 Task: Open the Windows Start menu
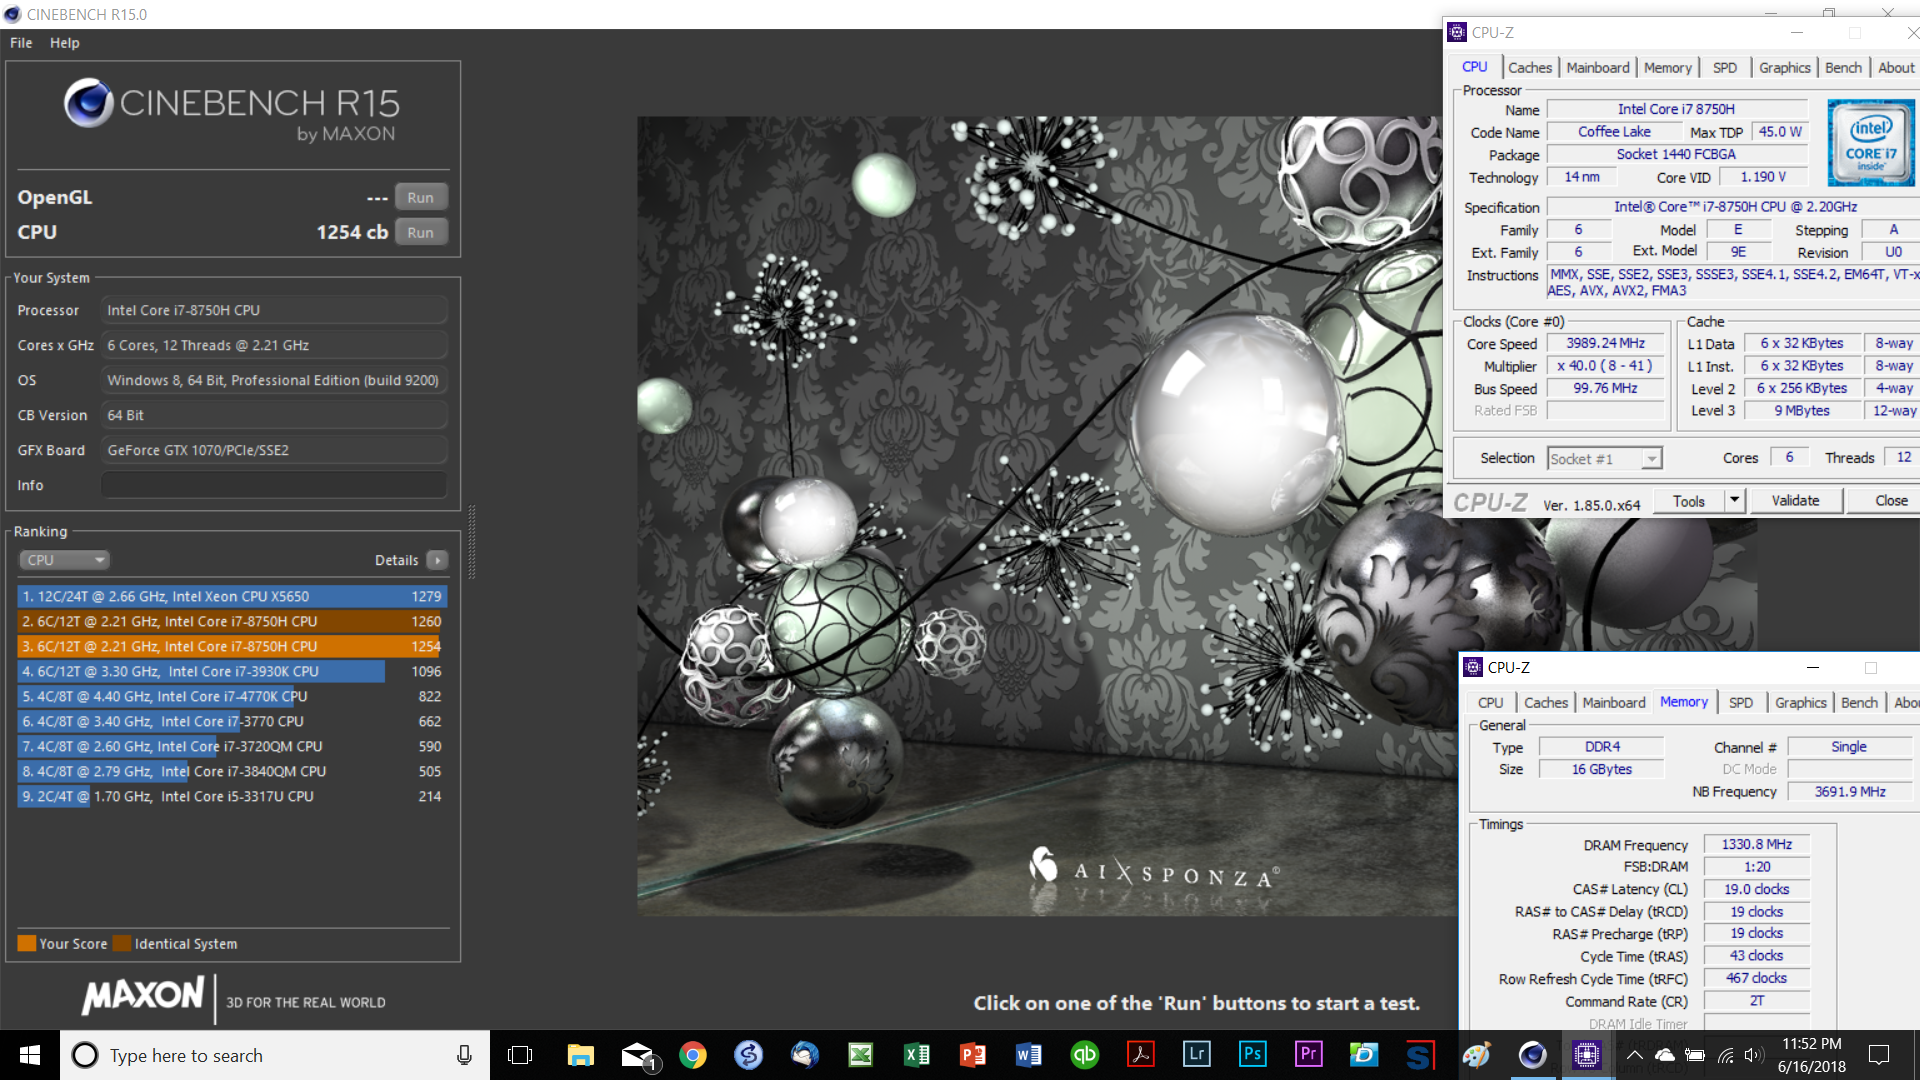[29, 1055]
